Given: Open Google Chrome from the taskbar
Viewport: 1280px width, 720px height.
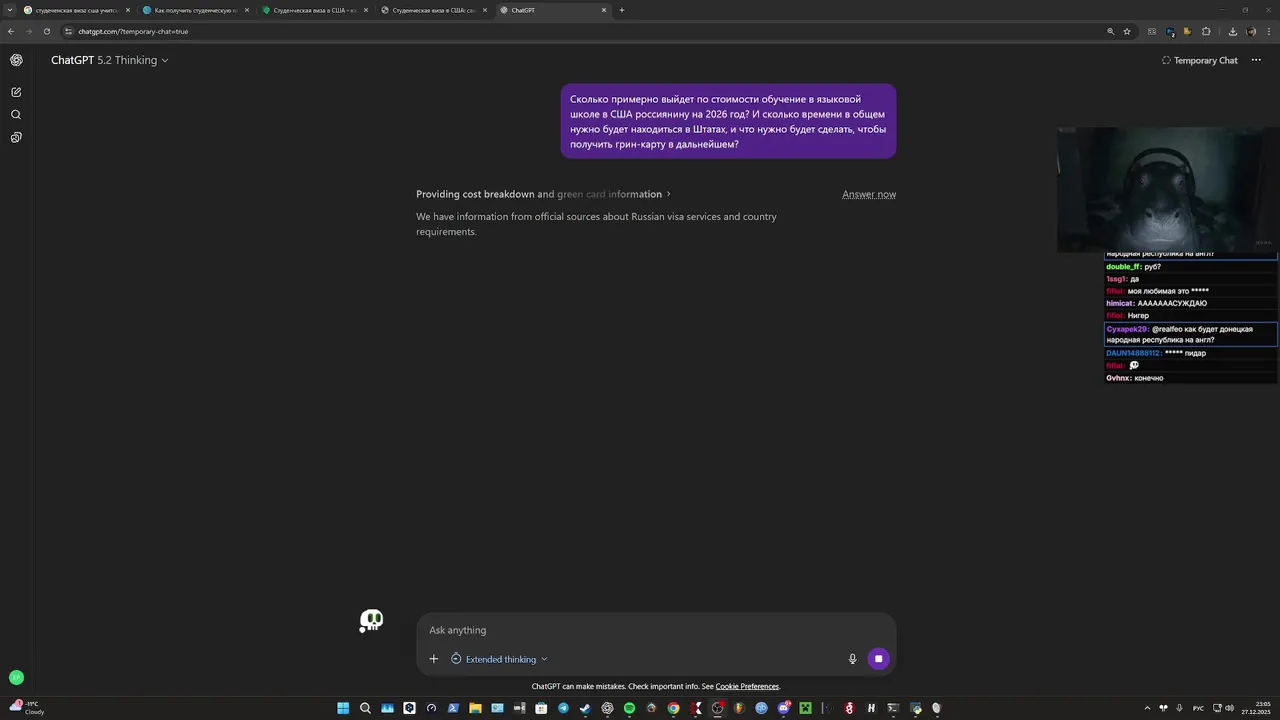Looking at the screenshot, I should point(673,708).
